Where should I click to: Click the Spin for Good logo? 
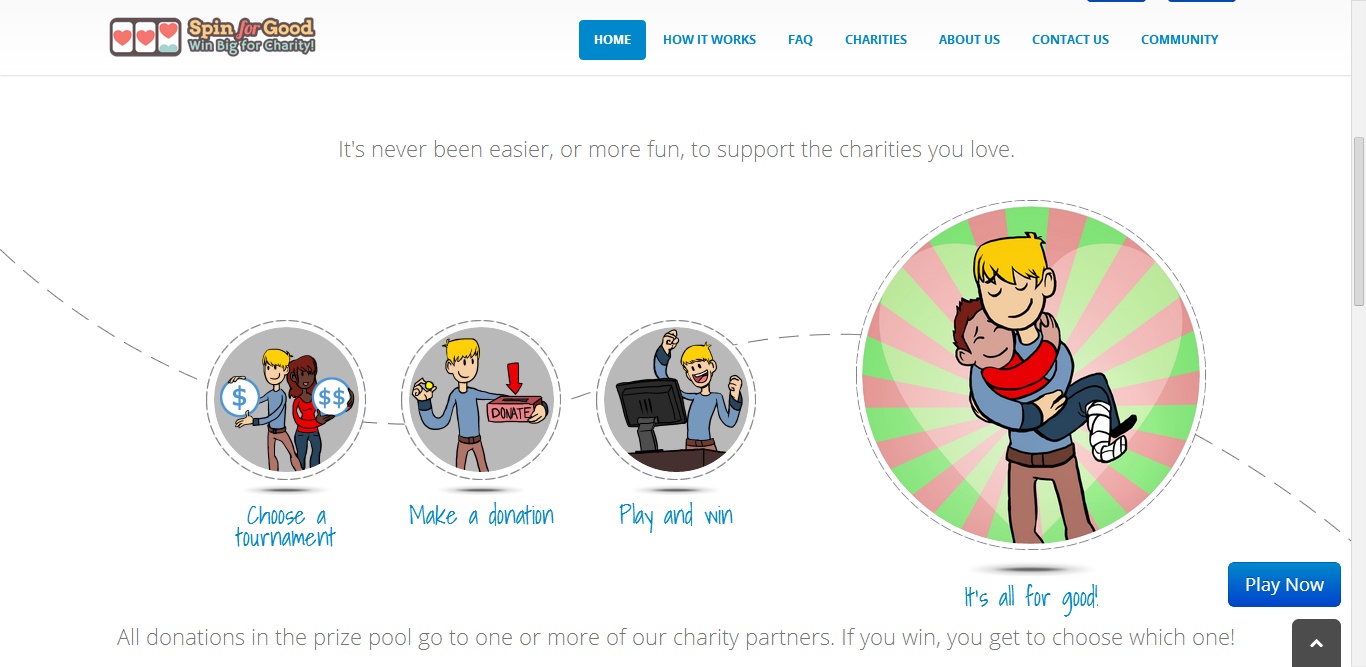pyautogui.click(x=213, y=37)
